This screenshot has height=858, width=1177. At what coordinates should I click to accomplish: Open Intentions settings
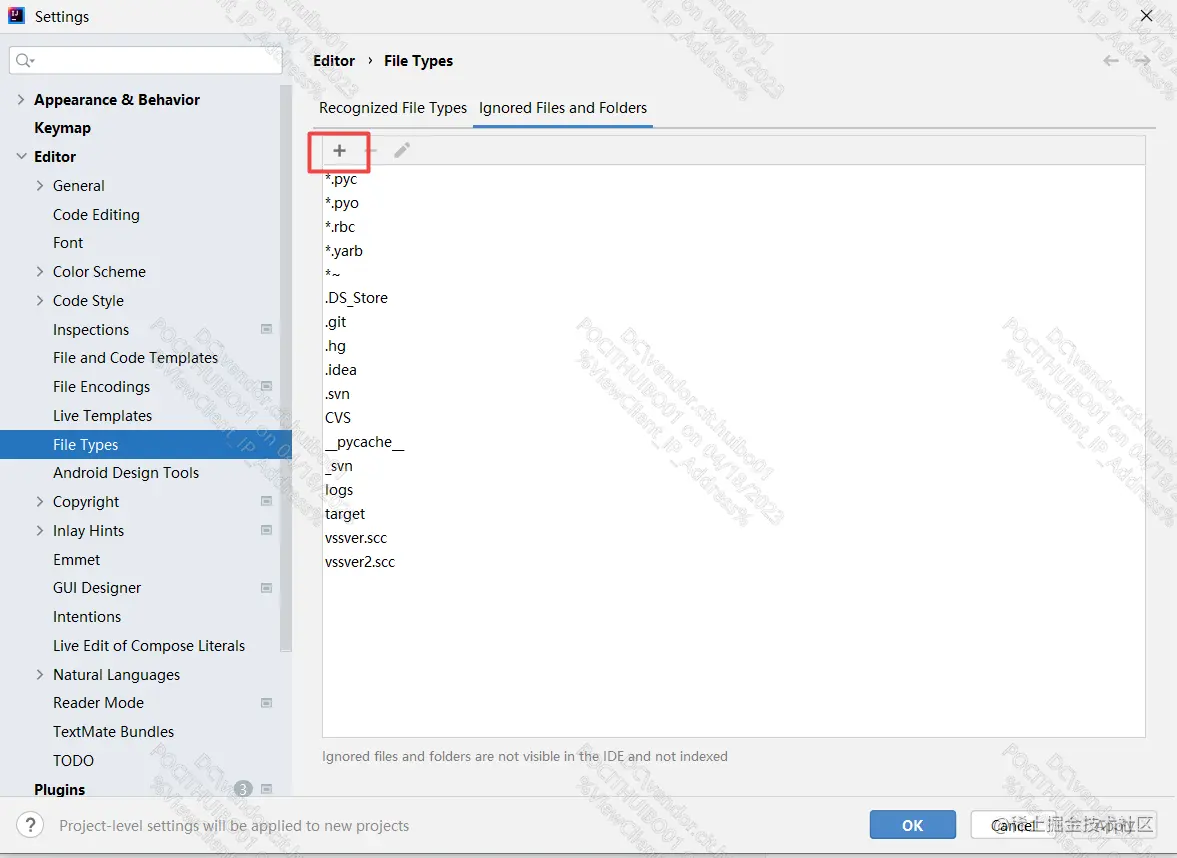[x=86, y=617]
